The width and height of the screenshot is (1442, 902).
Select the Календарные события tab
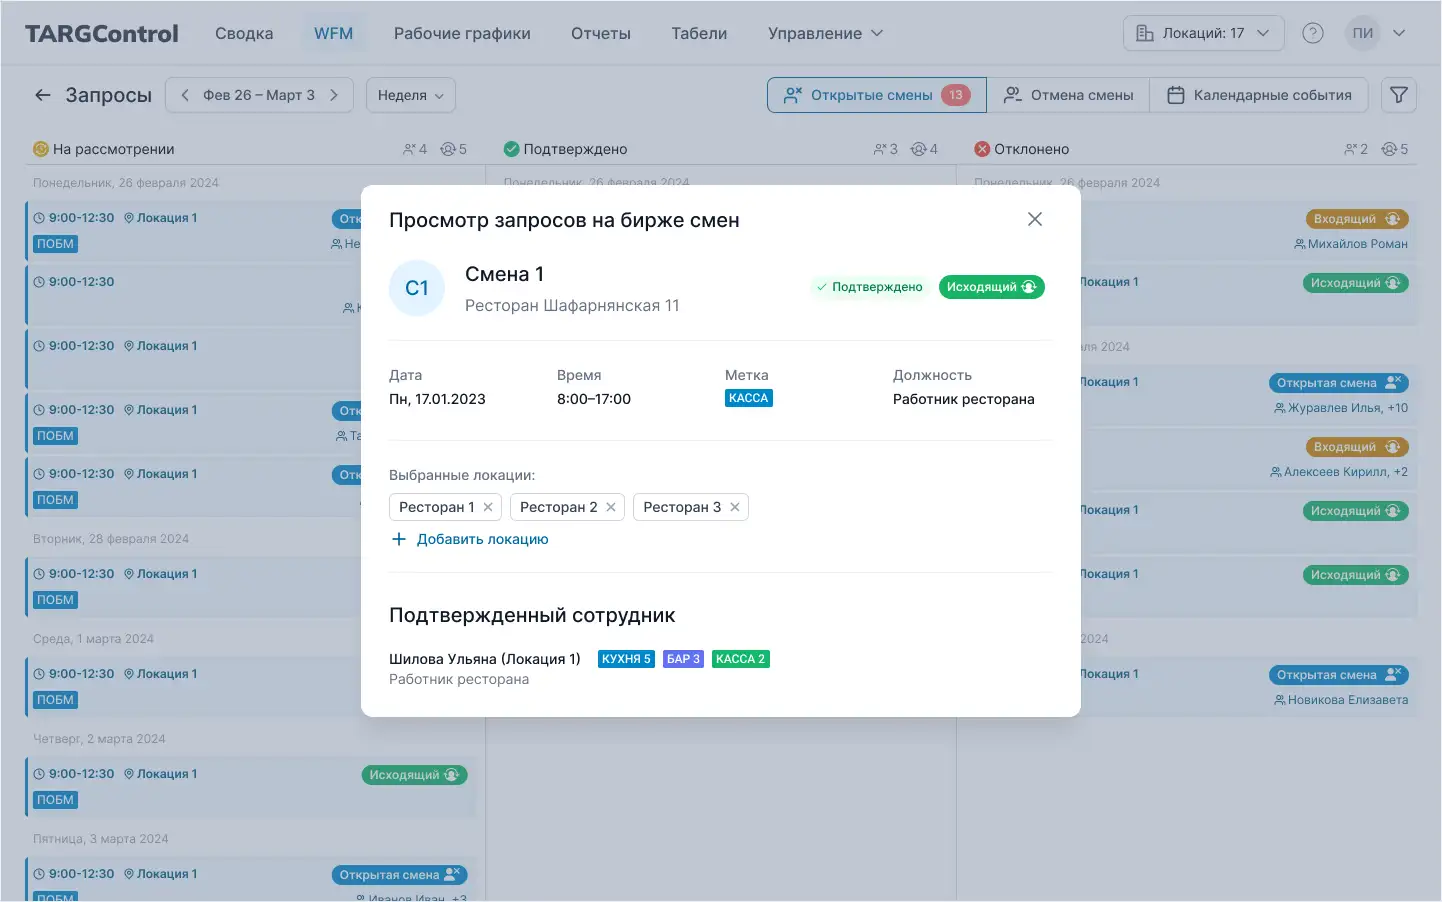tap(1259, 95)
